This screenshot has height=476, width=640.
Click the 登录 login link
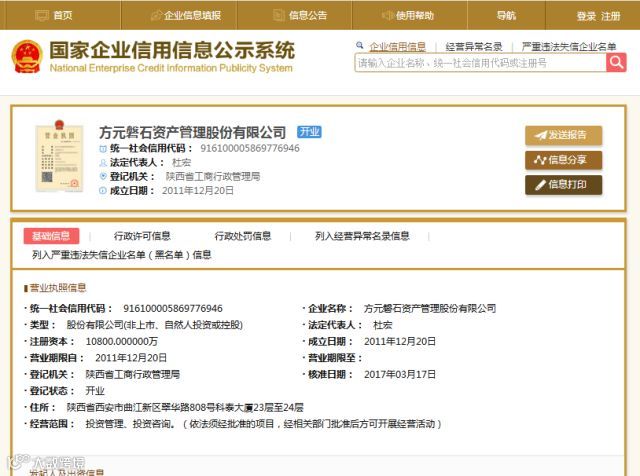tap(586, 16)
